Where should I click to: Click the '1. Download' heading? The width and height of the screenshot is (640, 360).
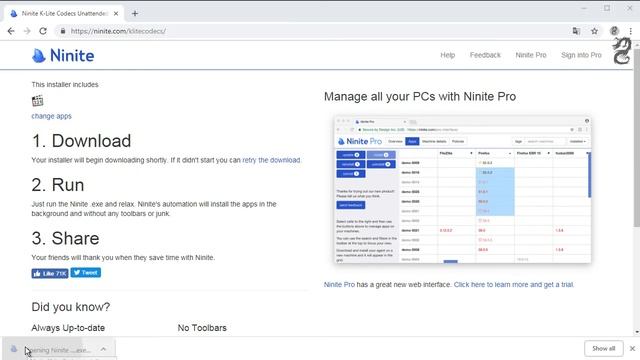pos(81,141)
